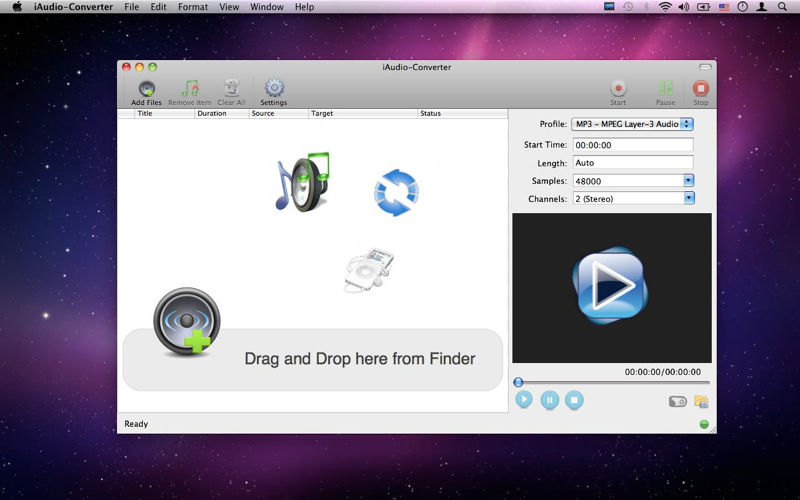Viewport: 800px width, 500px height.
Task: Stop conversion with the red Stop icon
Action: [701, 89]
